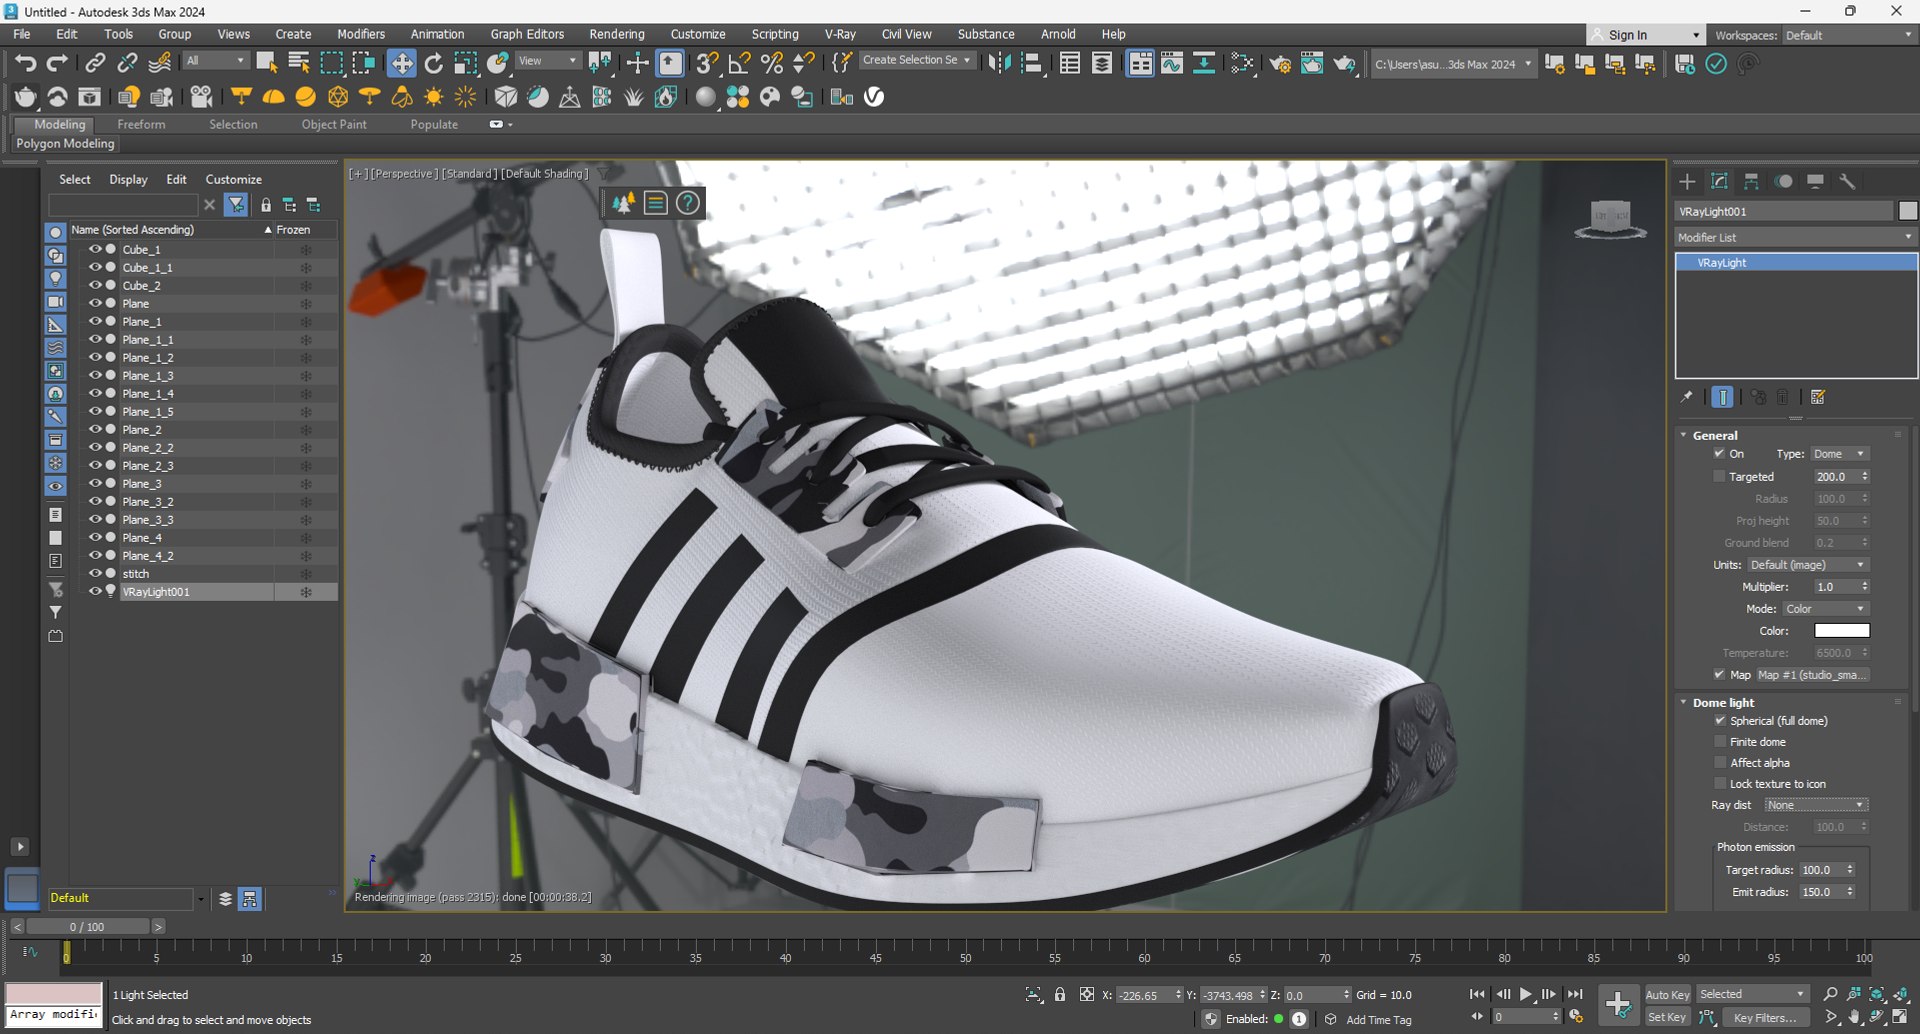Click the Play Animation button
The width and height of the screenshot is (1920, 1034).
pos(1526,994)
